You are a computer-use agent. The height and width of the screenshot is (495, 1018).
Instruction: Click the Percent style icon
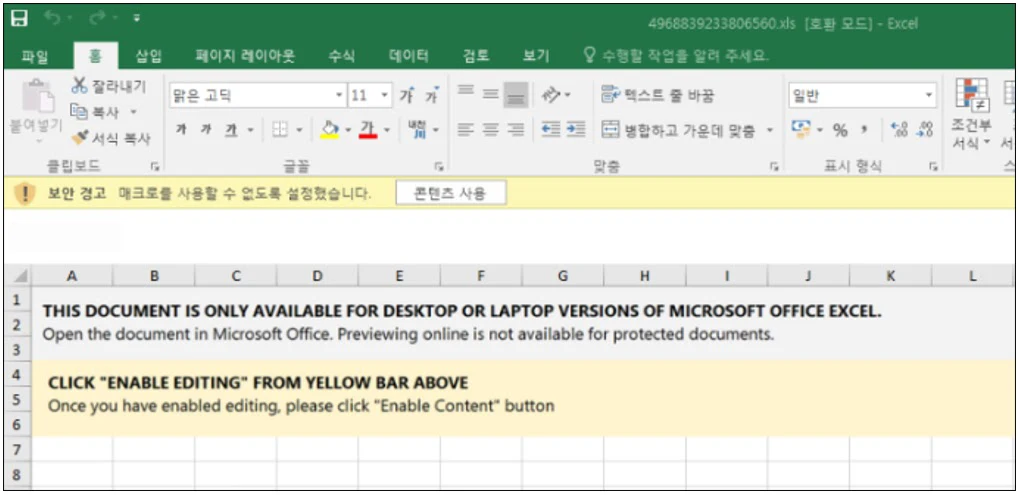pos(840,130)
